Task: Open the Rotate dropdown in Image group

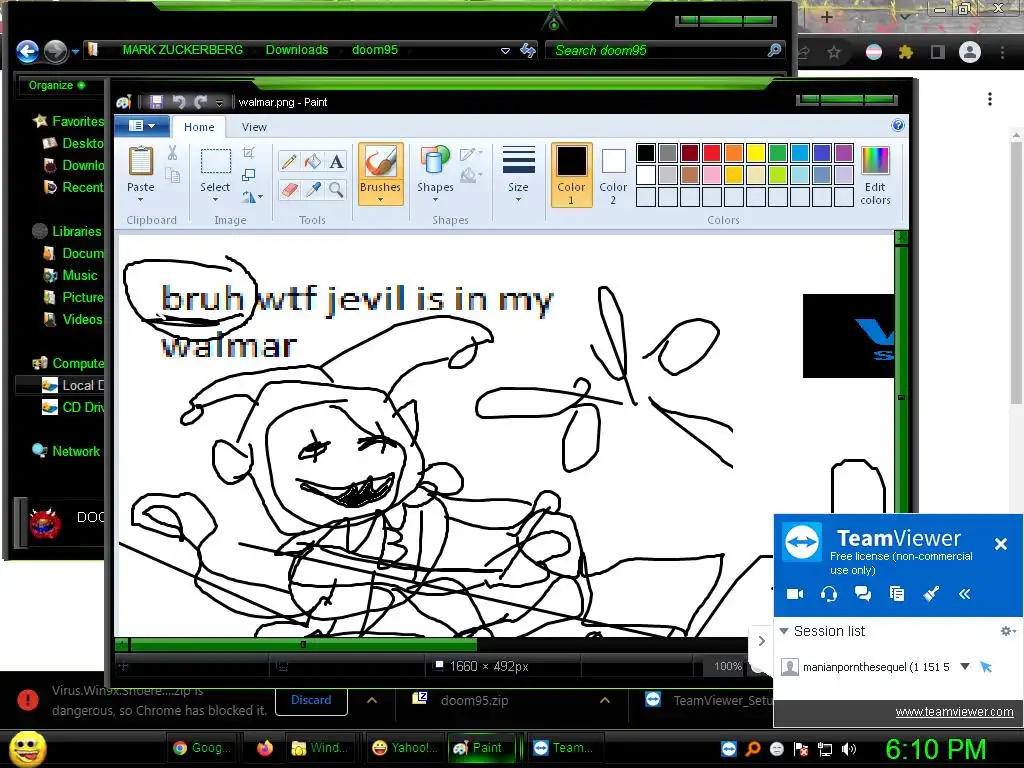Action: (x=252, y=197)
